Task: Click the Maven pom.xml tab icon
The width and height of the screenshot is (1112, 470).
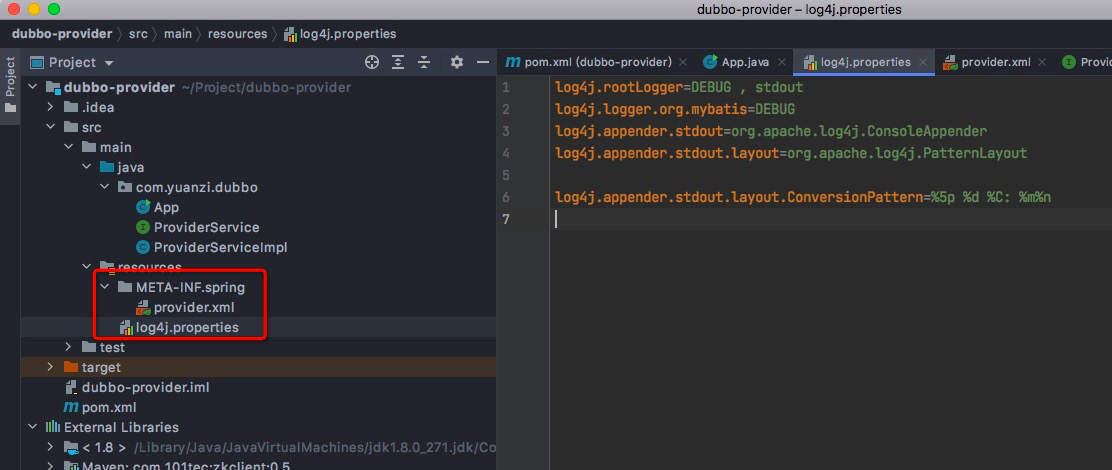Action: point(513,62)
